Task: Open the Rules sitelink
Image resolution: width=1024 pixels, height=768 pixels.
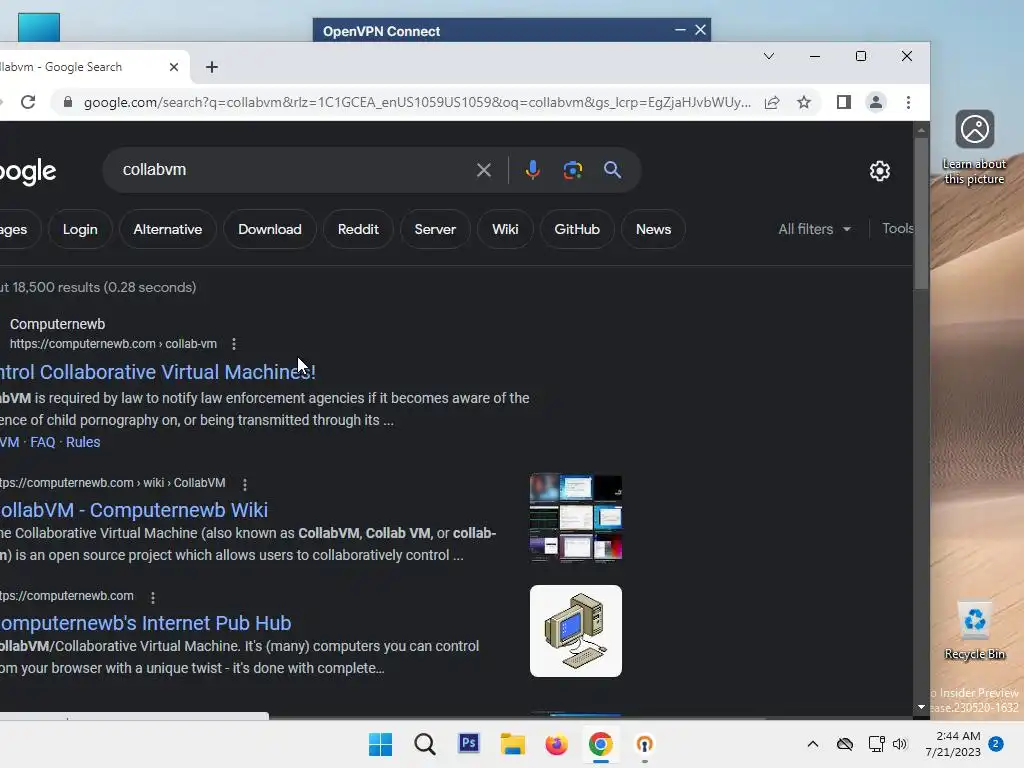Action: tap(83, 442)
